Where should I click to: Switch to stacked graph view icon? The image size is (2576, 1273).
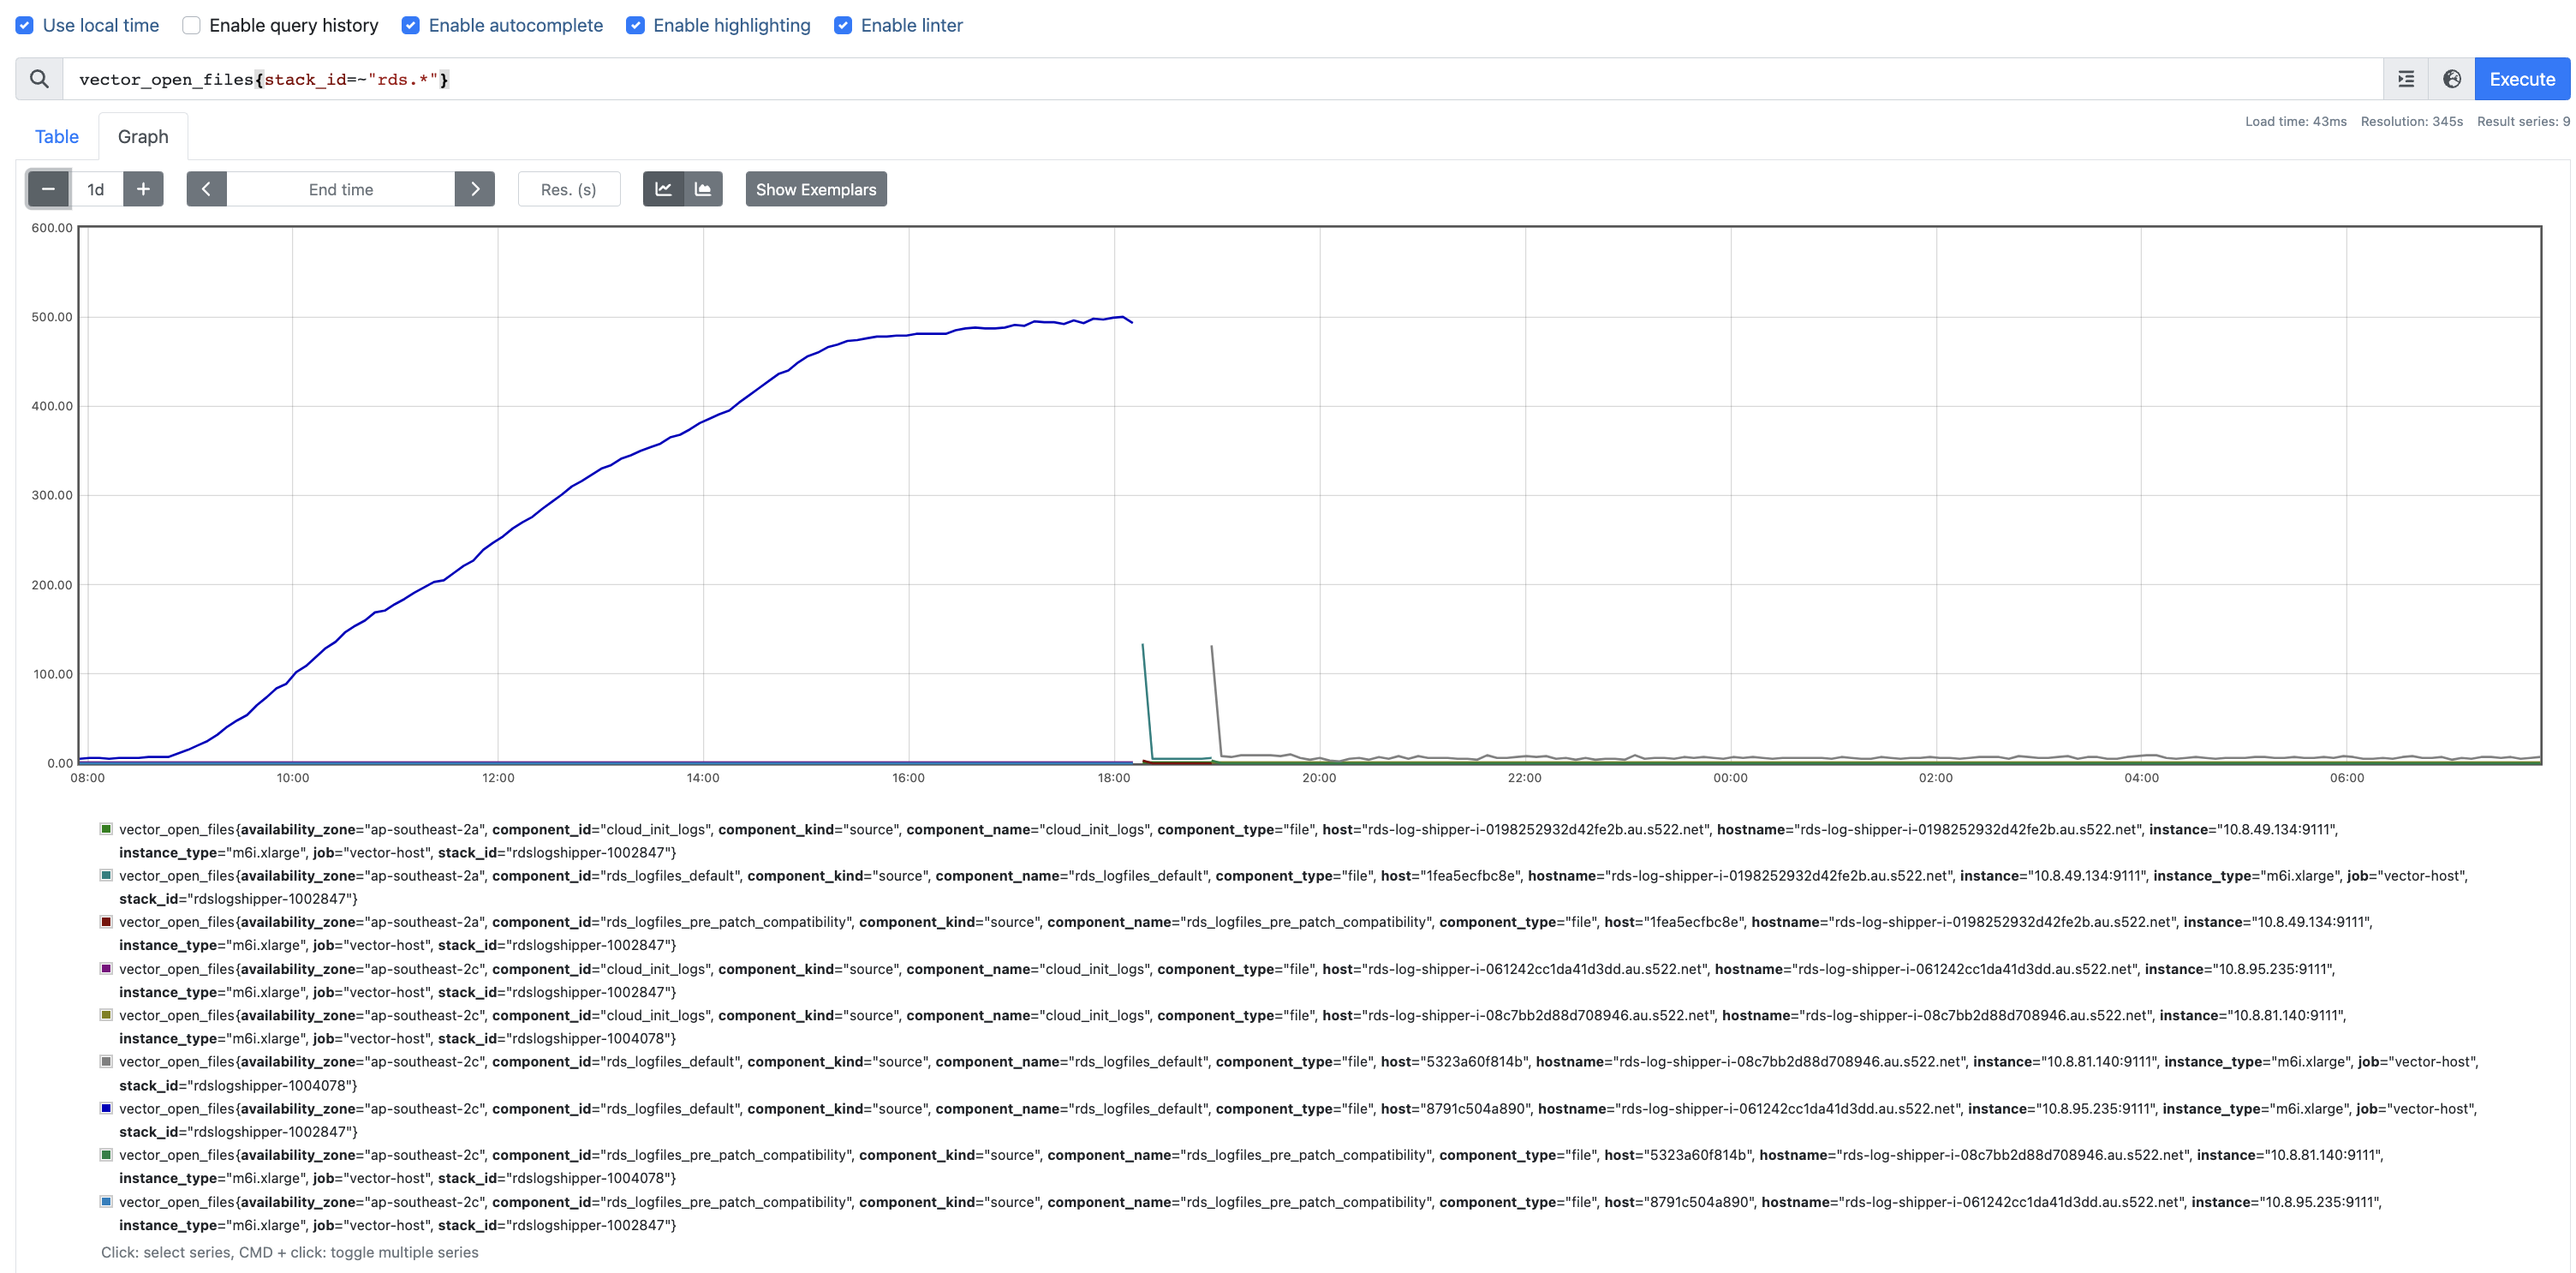pyautogui.click(x=702, y=189)
